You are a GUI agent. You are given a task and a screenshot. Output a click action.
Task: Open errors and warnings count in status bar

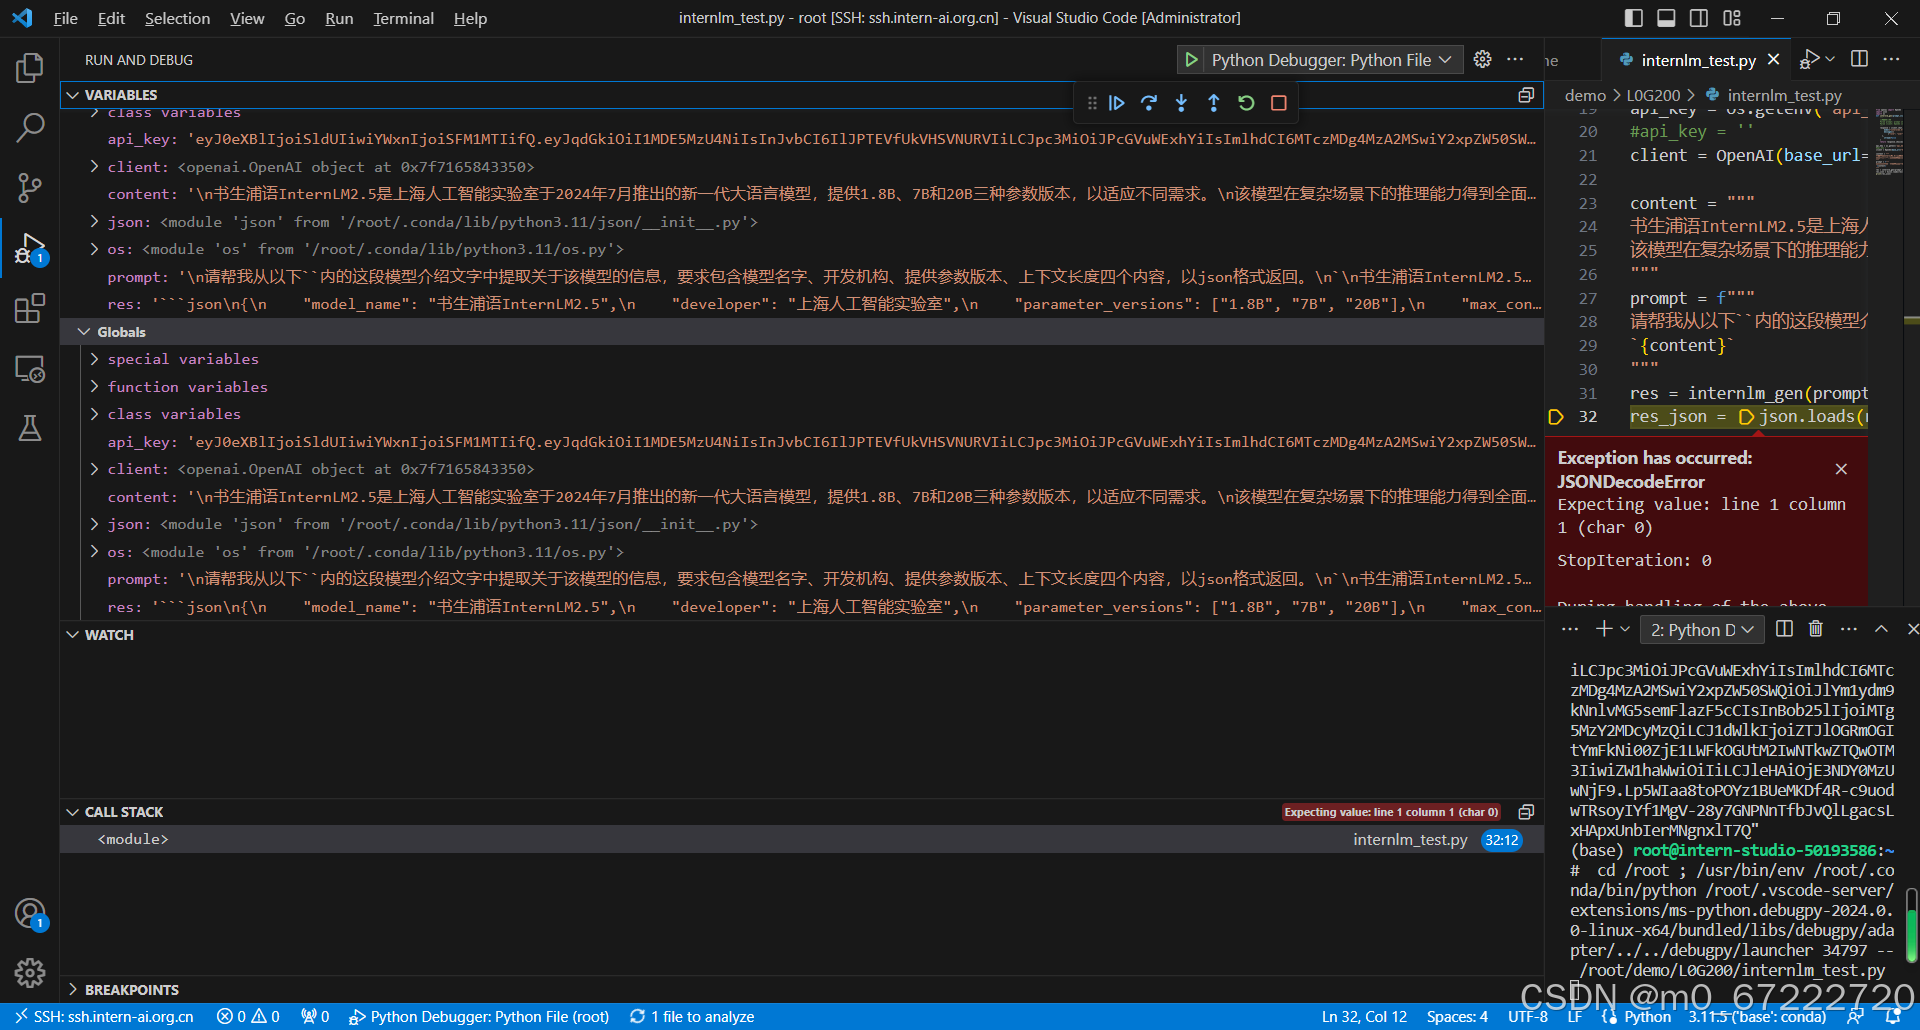tap(248, 1017)
